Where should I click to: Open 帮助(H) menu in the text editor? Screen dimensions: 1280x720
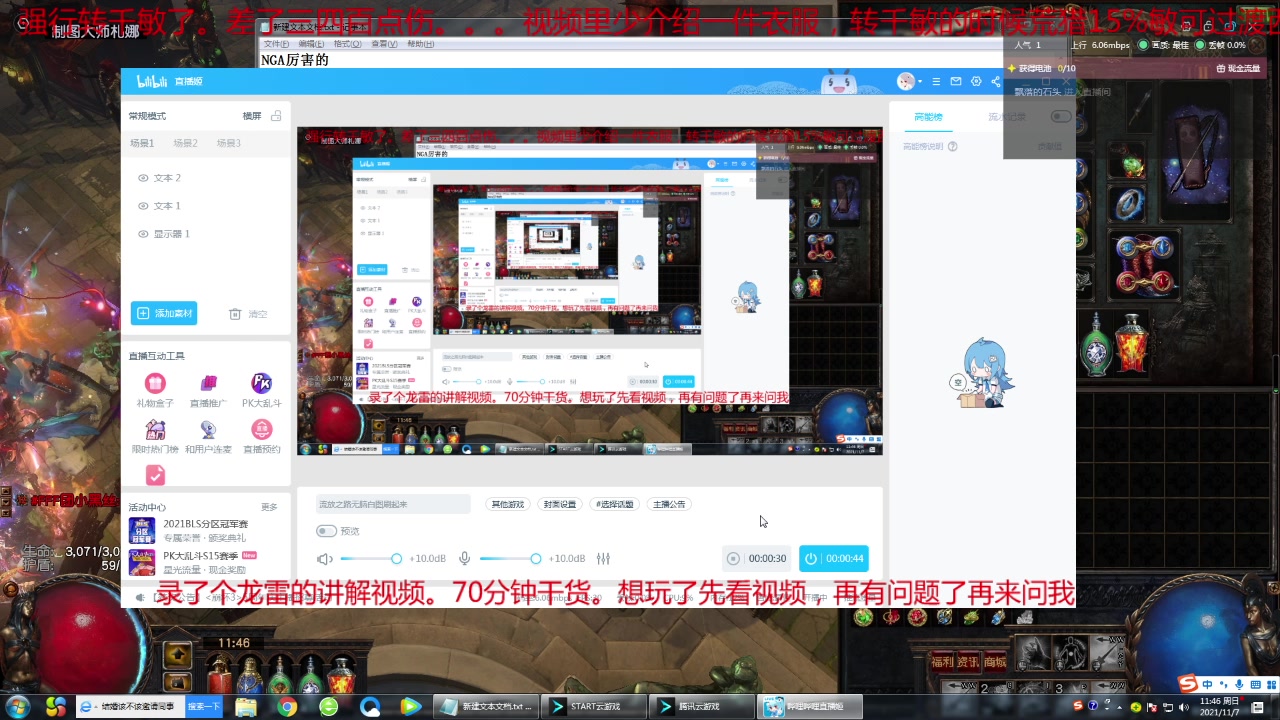421,44
